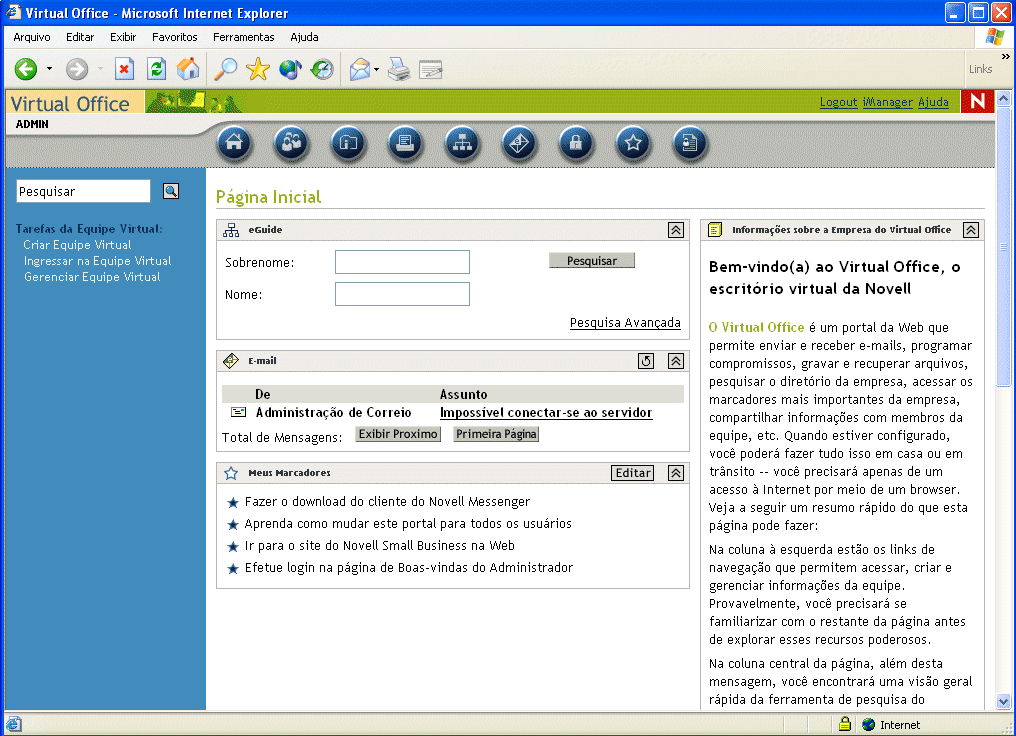Open the iManager link
The image size is (1016, 736).
pyautogui.click(x=888, y=102)
